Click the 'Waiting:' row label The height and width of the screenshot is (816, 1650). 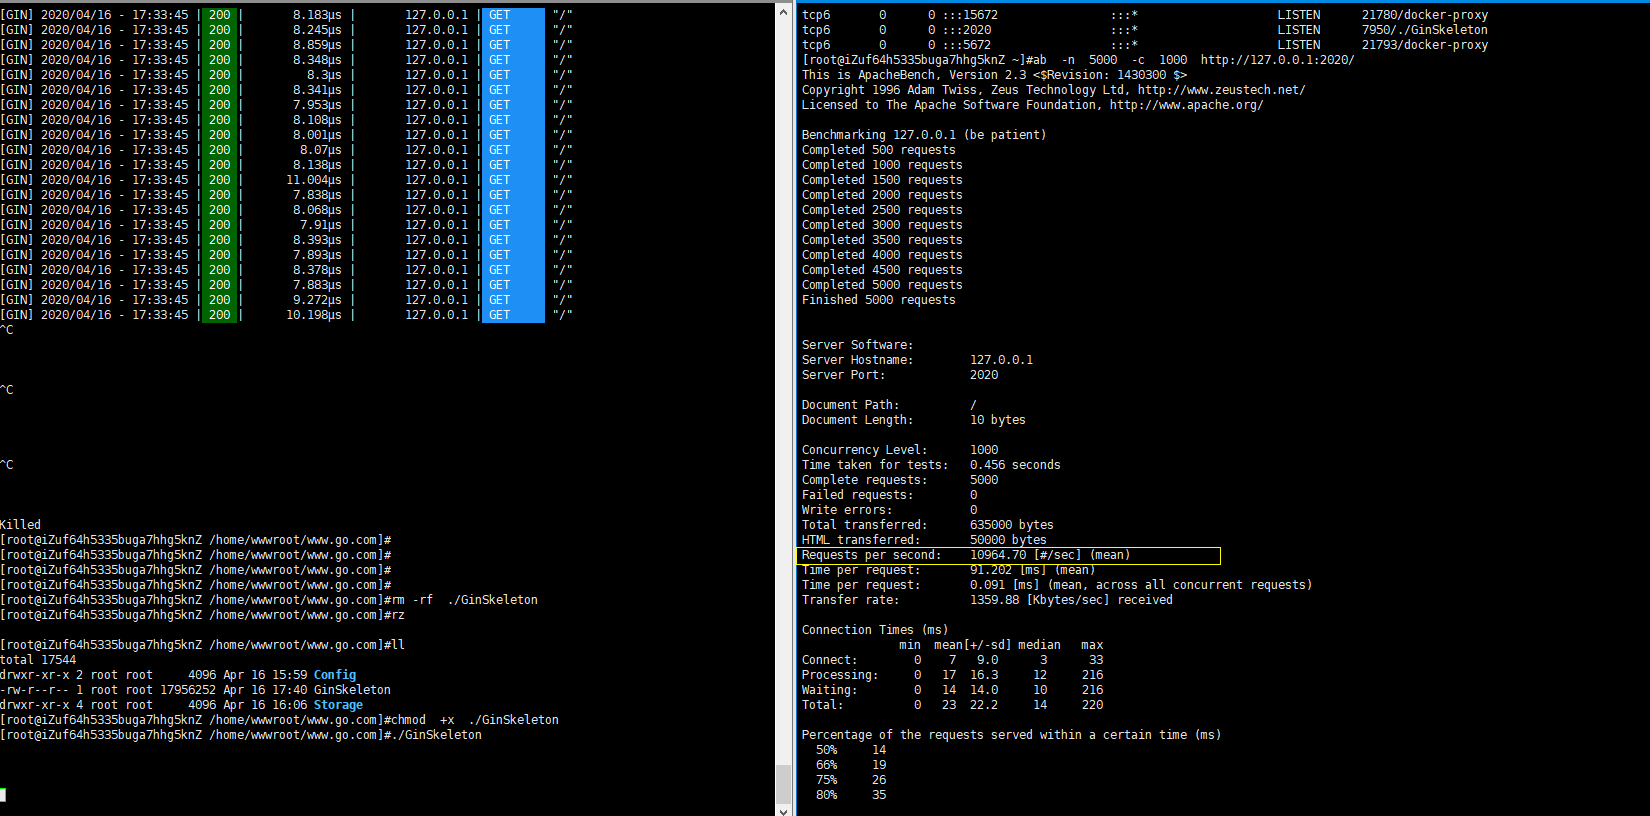coord(829,690)
